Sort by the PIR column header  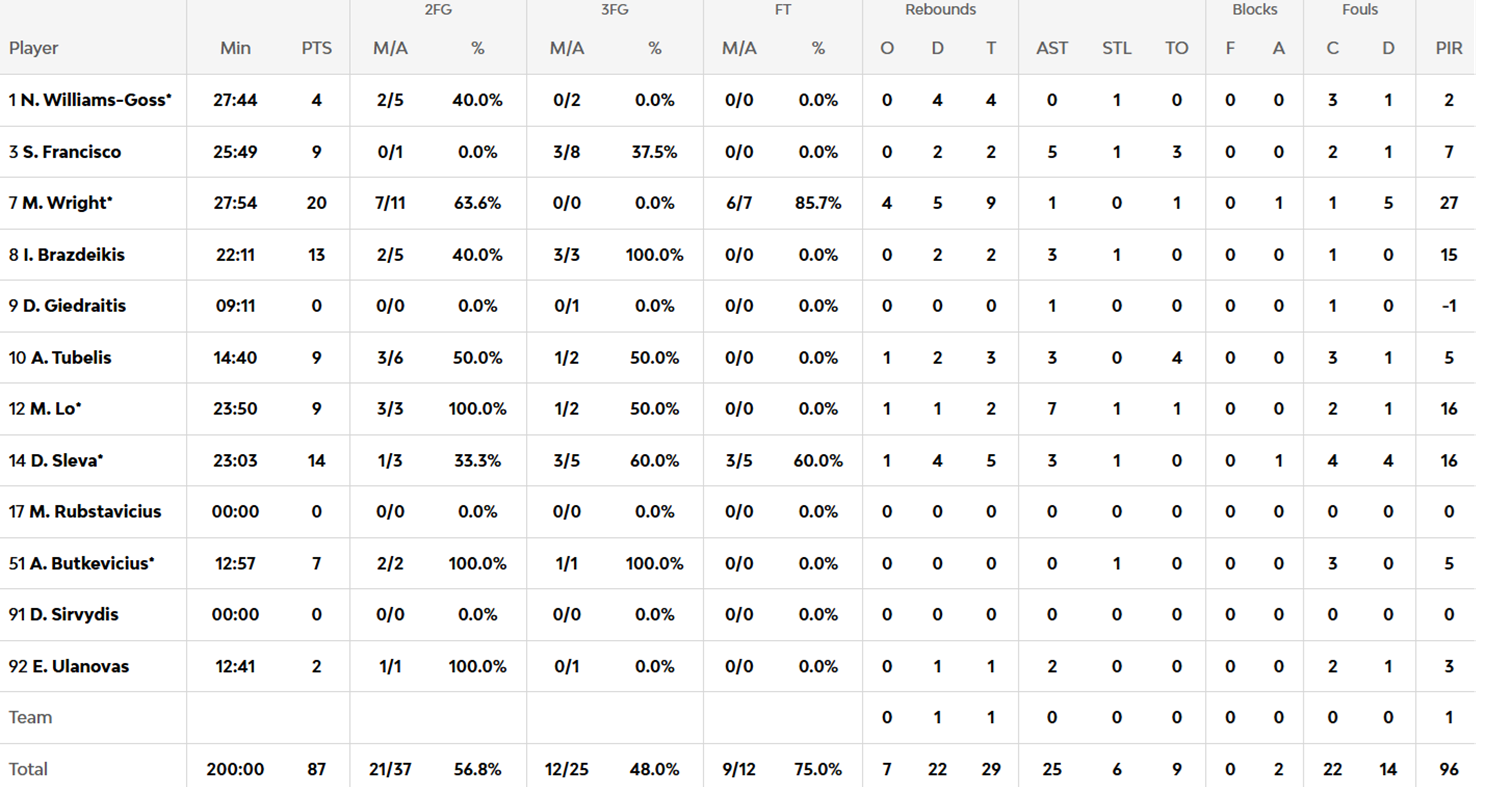click(1448, 48)
